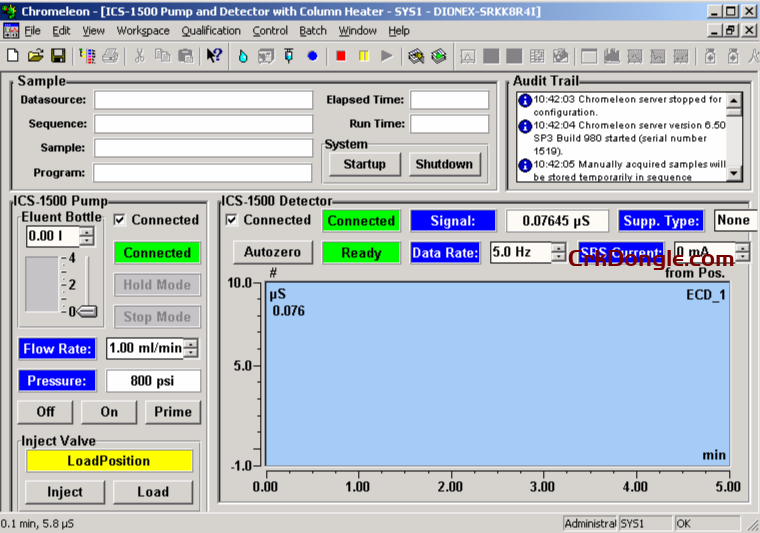
Task: Click the Datasource input field
Action: tap(203, 100)
